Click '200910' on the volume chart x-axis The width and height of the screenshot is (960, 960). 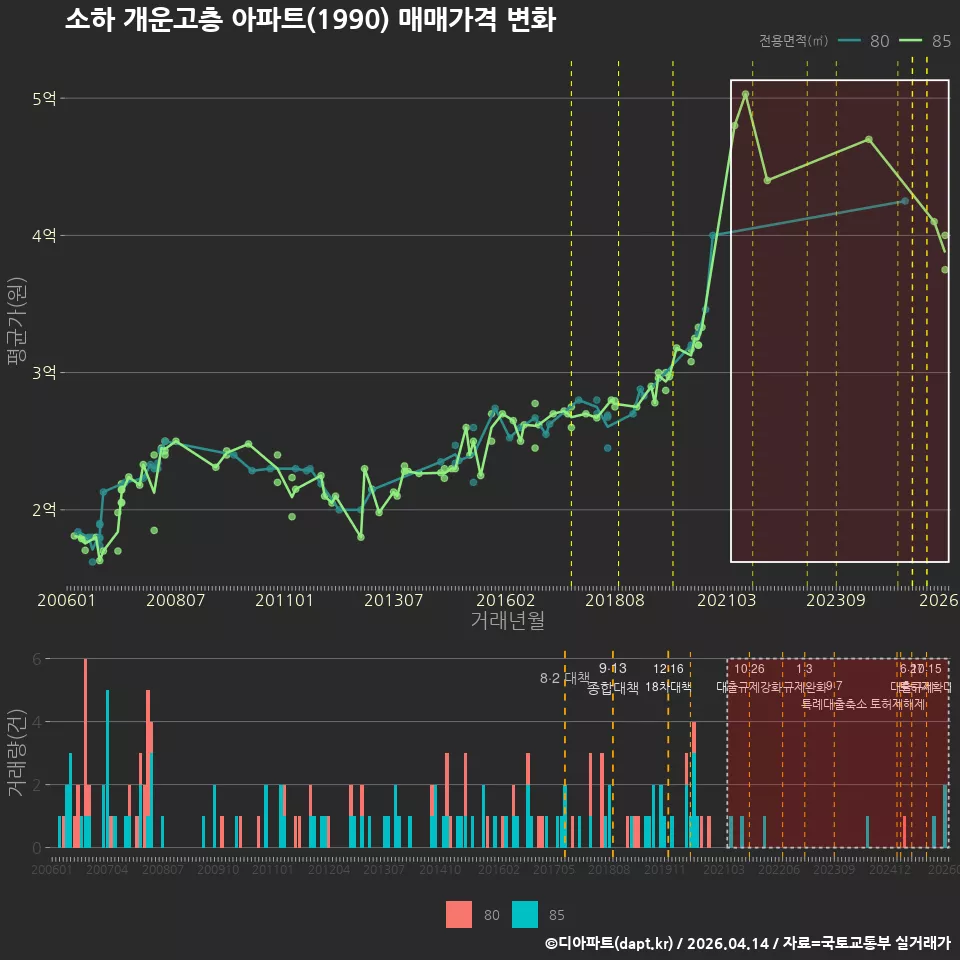218,869
